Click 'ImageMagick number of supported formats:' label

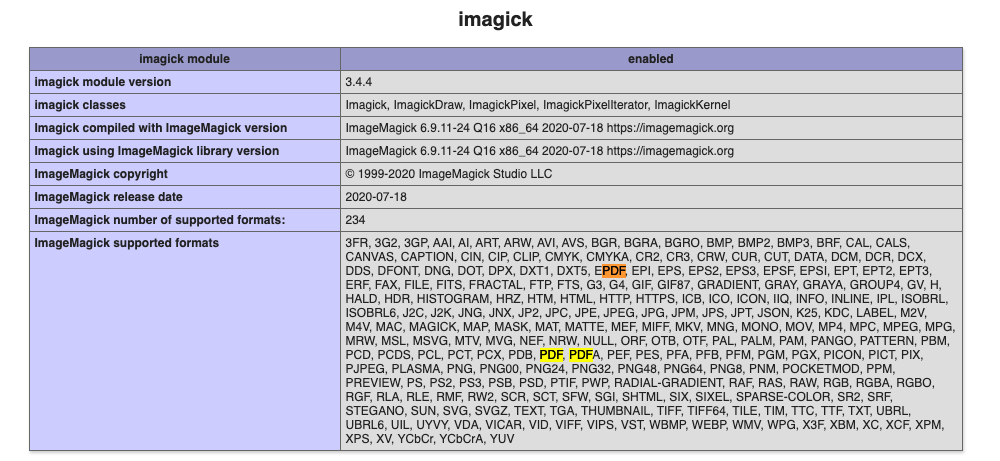point(160,219)
